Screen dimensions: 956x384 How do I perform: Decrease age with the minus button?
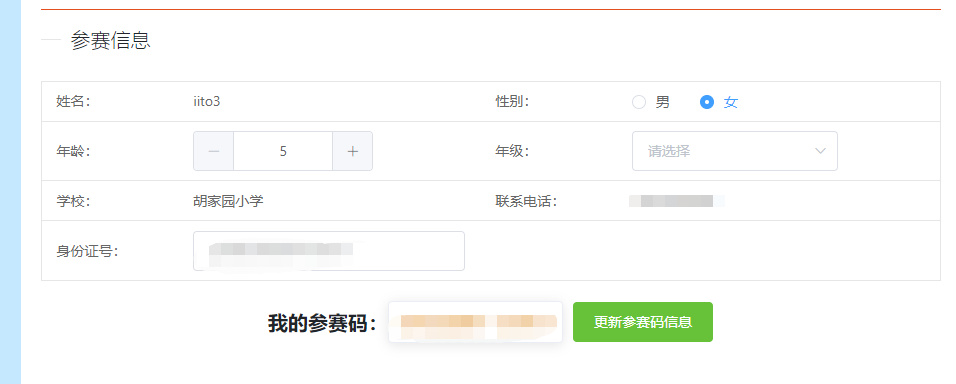(213, 151)
